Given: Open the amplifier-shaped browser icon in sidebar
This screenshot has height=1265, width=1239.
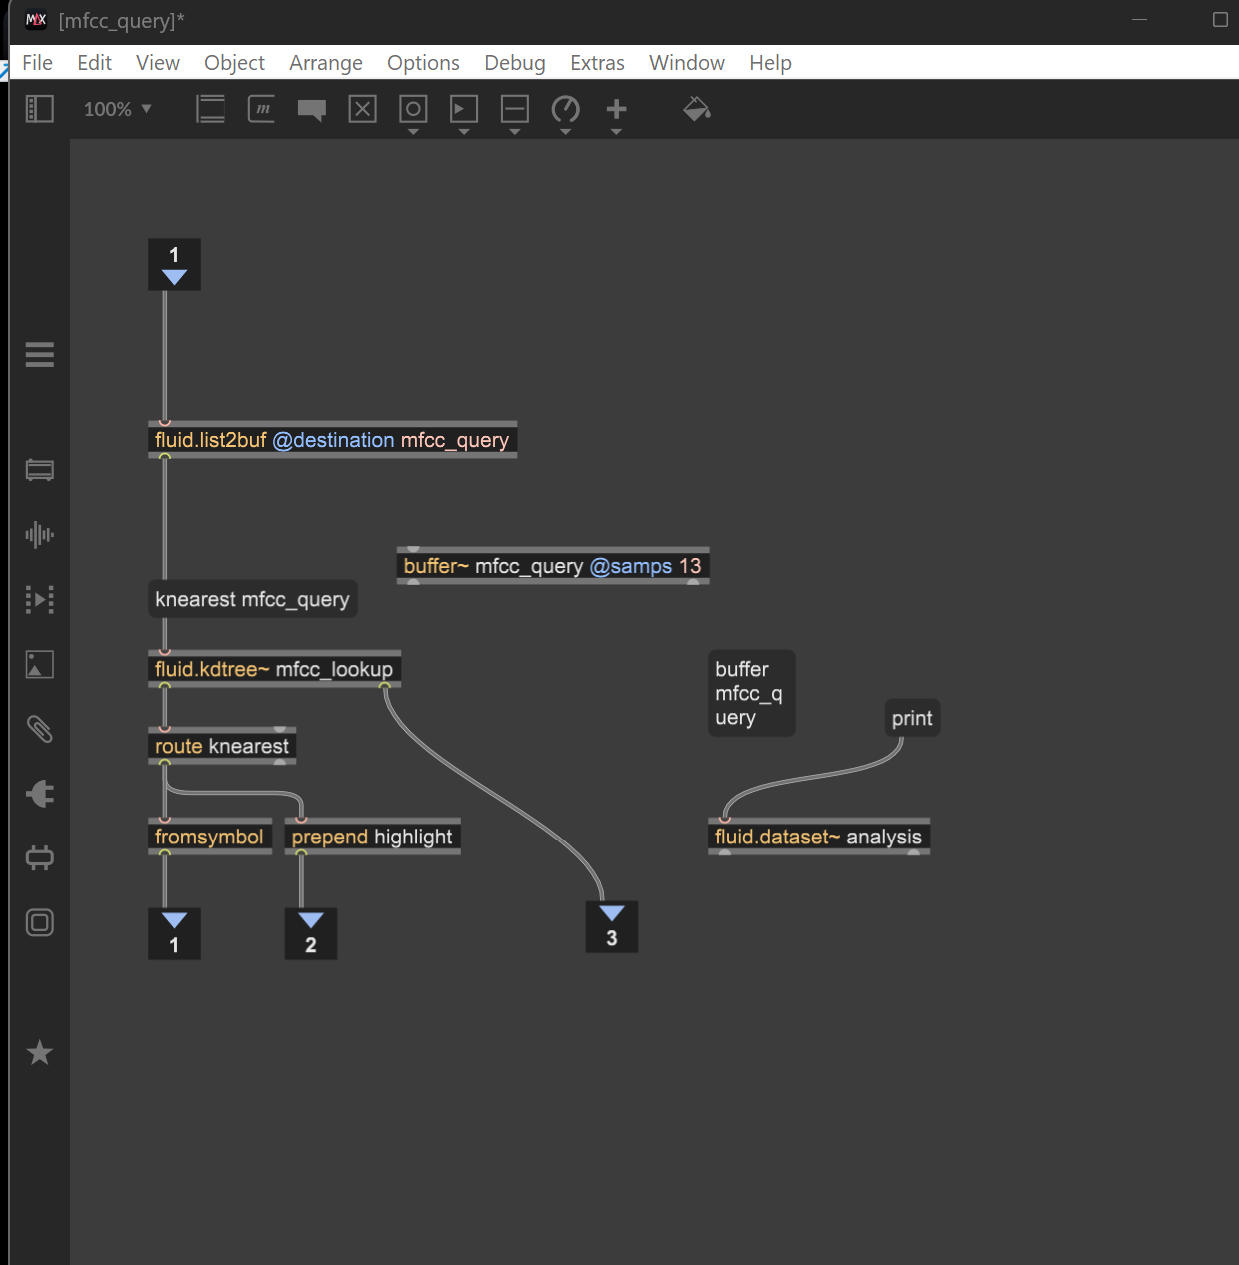Looking at the screenshot, I should pyautogui.click(x=40, y=470).
